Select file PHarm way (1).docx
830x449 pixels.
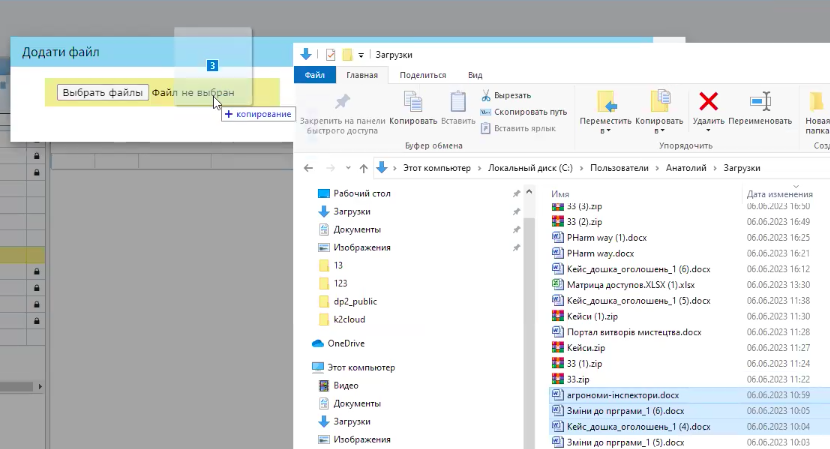coord(607,238)
